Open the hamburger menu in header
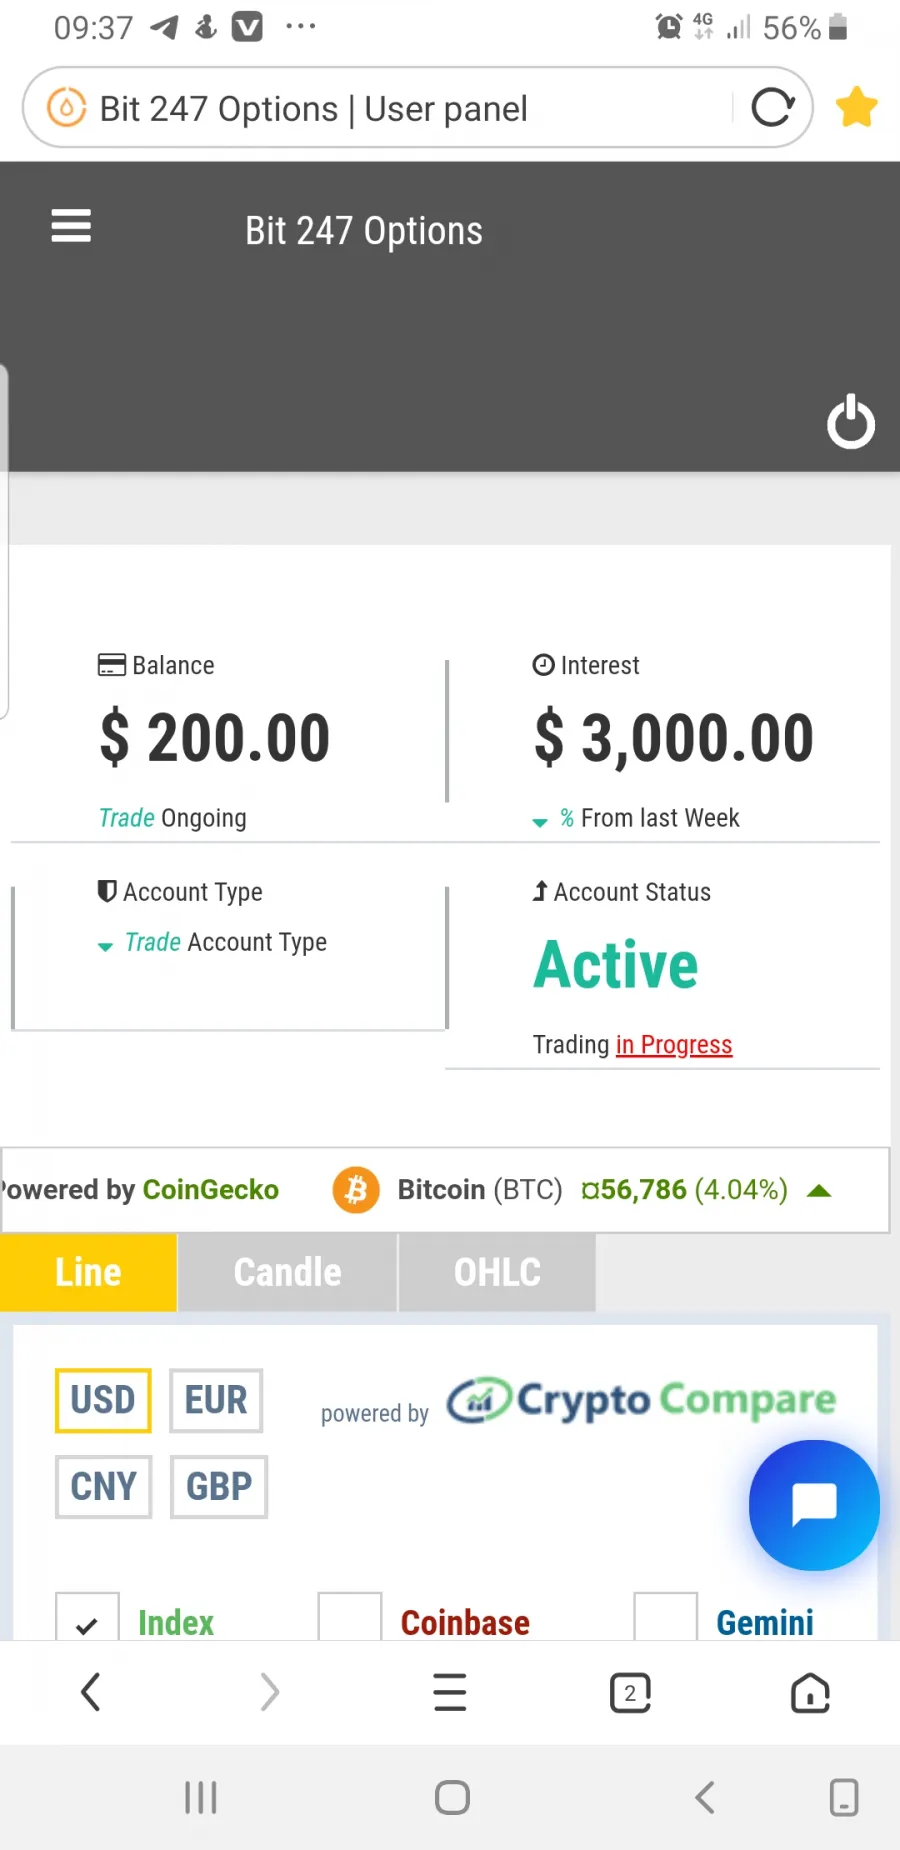Image resolution: width=900 pixels, height=1850 pixels. [71, 226]
